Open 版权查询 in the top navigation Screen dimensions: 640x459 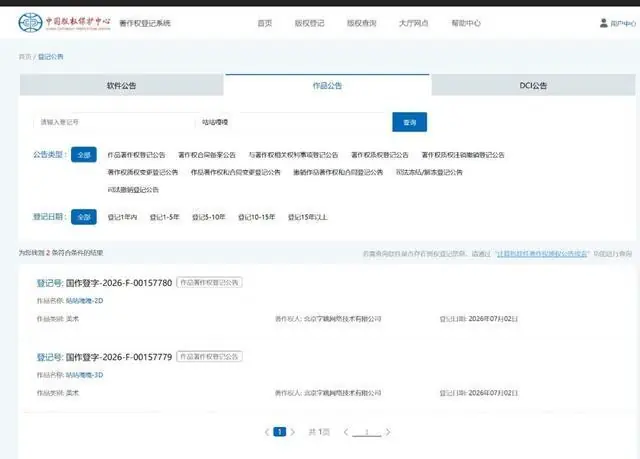(x=362, y=23)
